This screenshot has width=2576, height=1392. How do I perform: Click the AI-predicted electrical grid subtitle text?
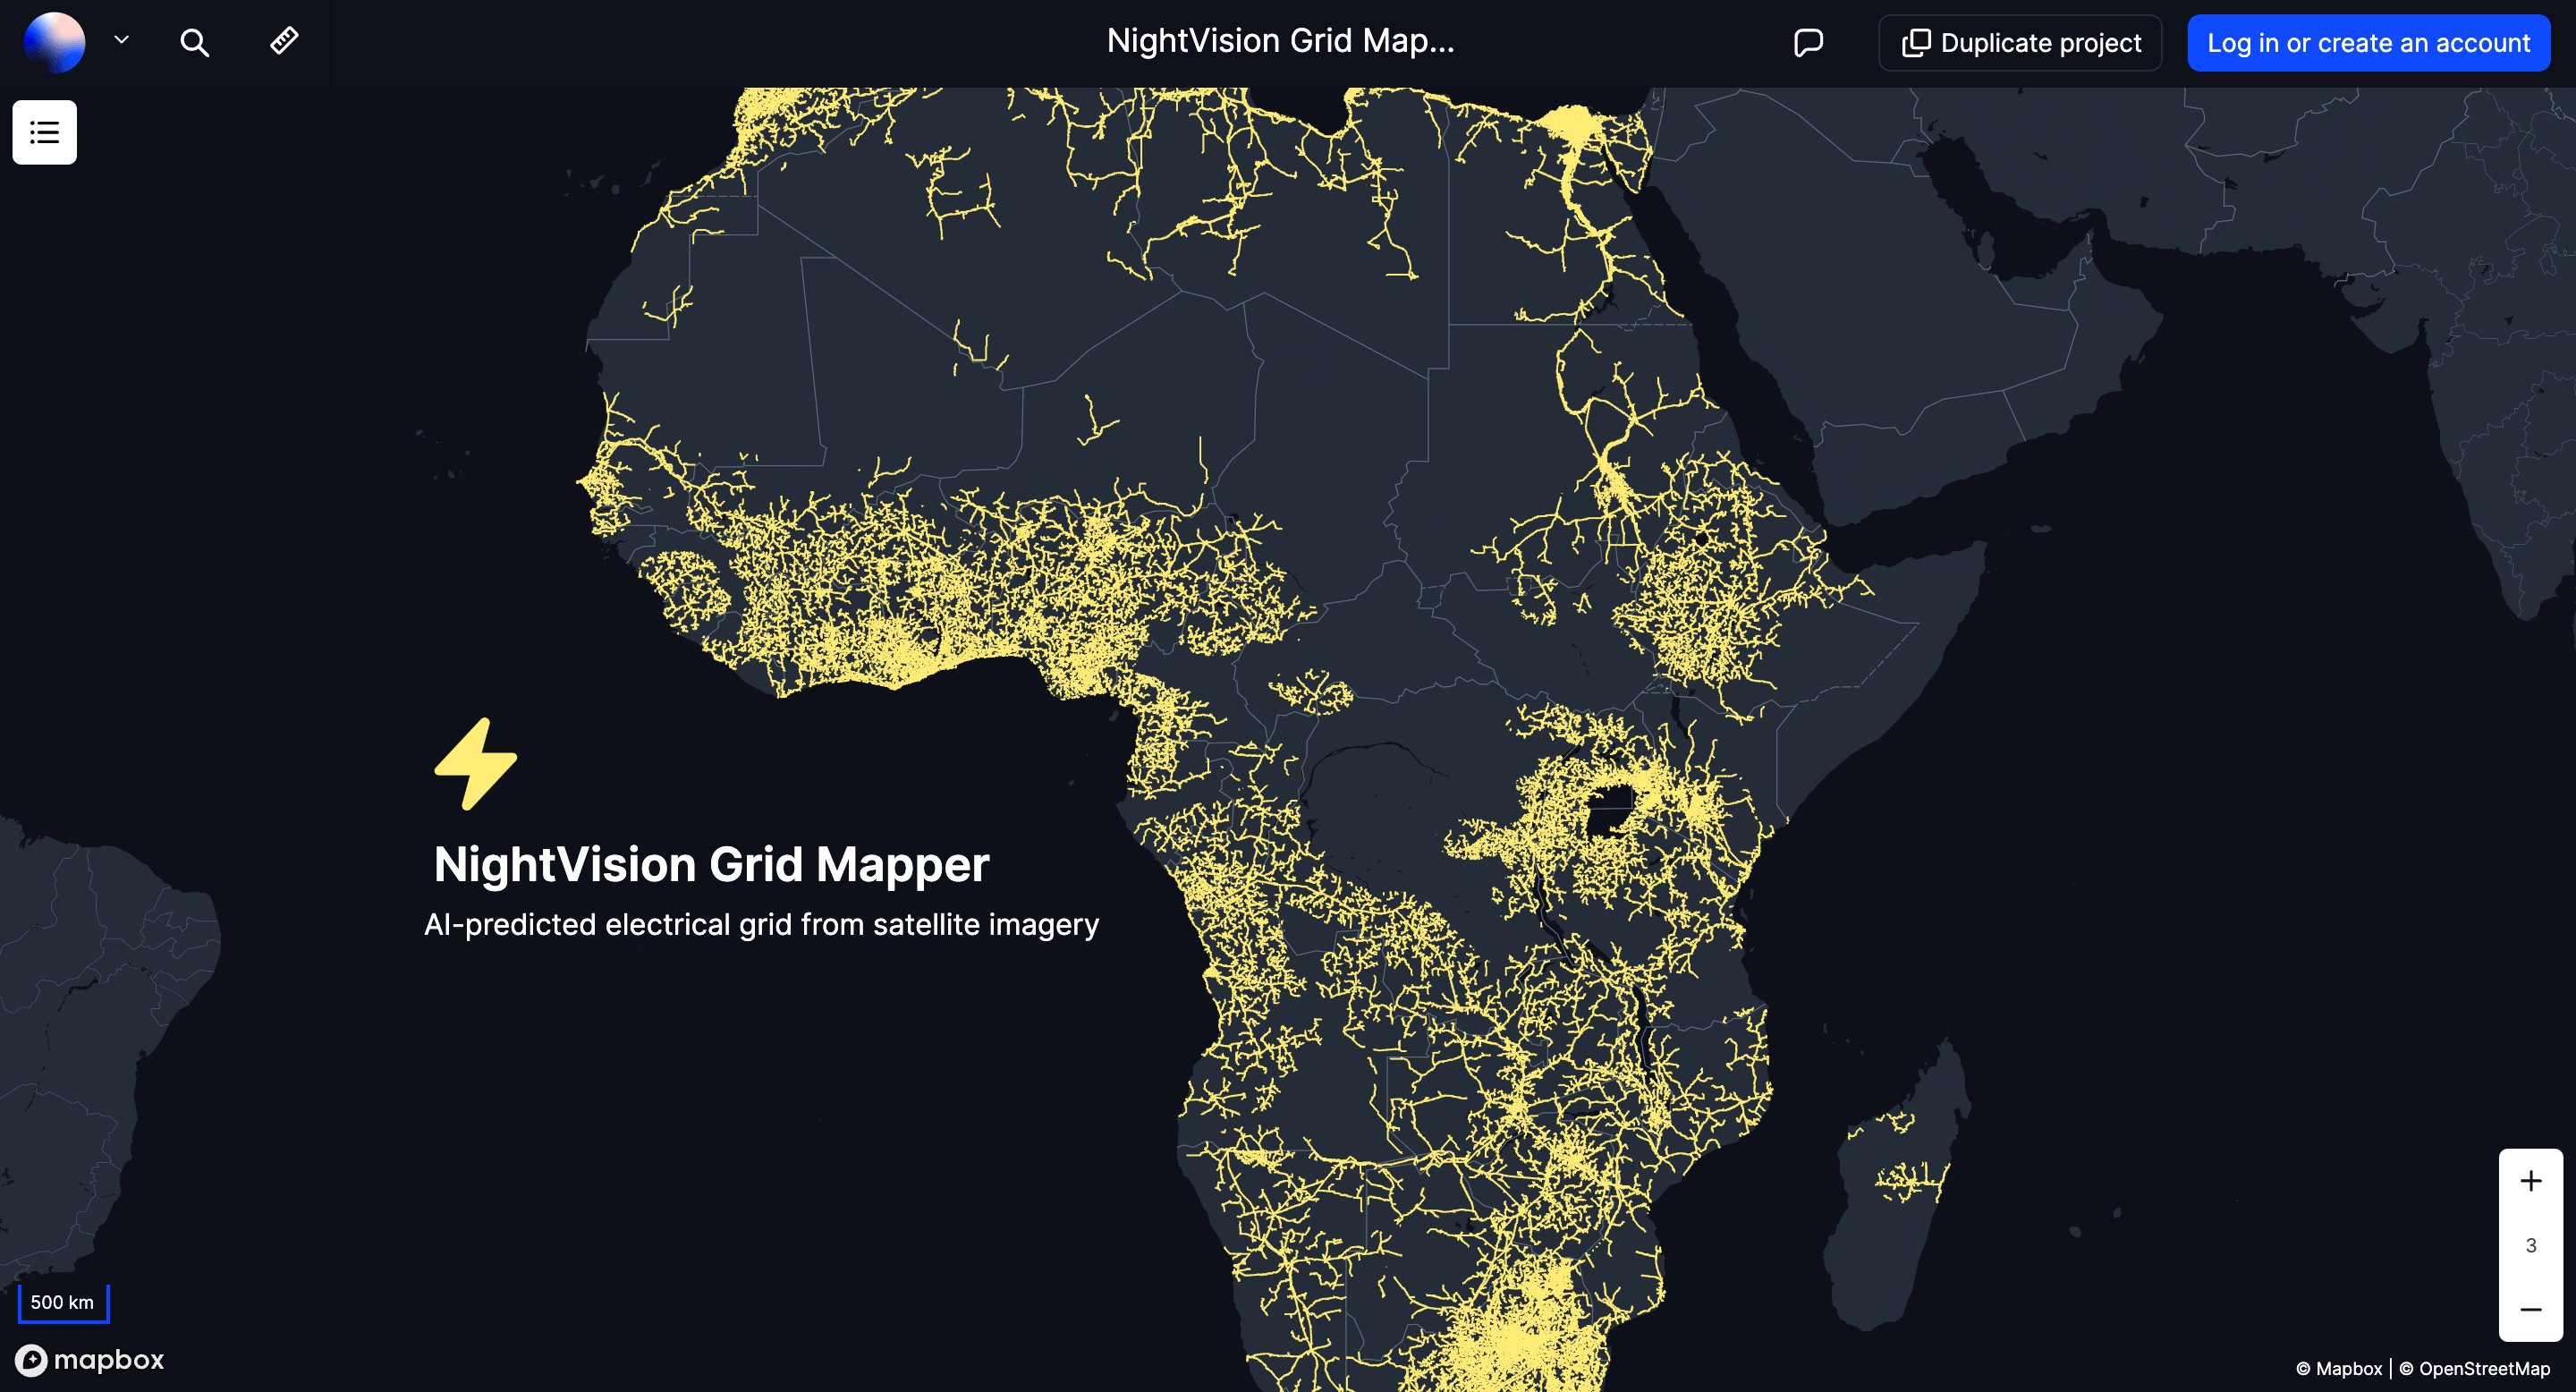[x=761, y=924]
